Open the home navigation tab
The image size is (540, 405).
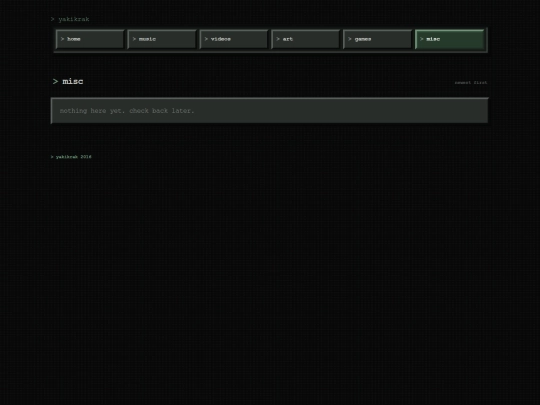click(x=90, y=39)
